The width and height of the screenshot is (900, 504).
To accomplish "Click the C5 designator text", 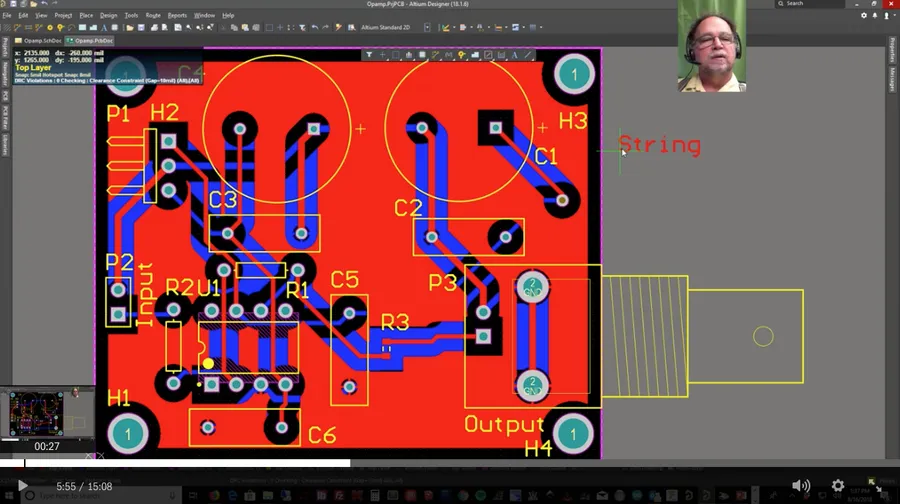I will click(344, 280).
